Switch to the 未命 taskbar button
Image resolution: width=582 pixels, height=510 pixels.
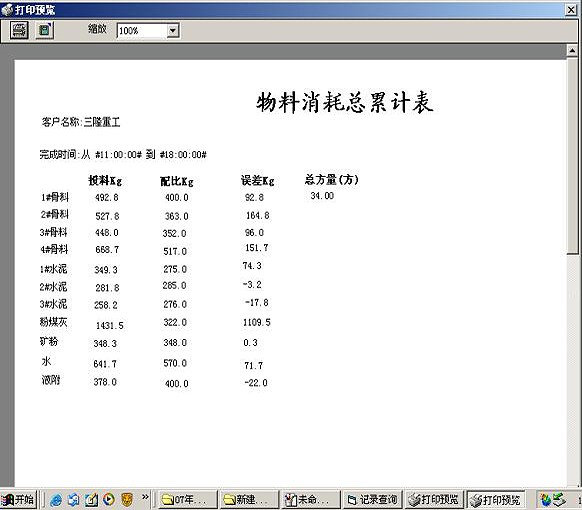click(x=311, y=500)
